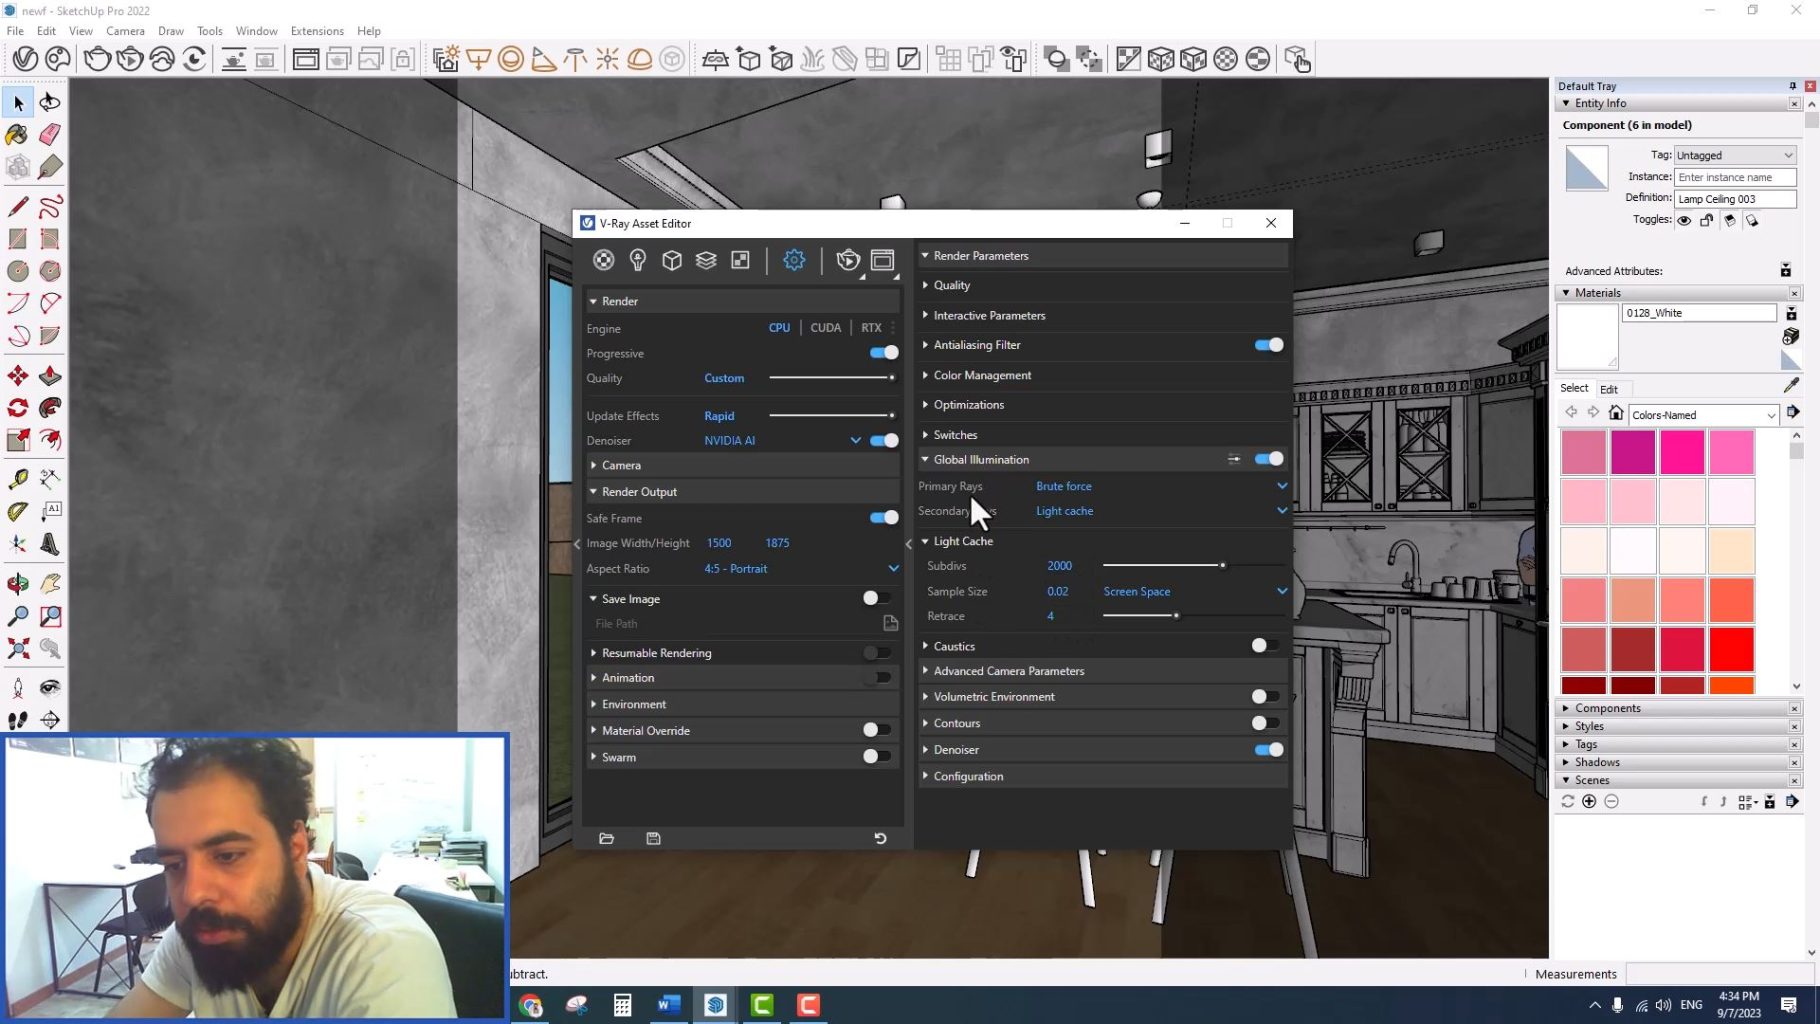Select the Eraser tool
This screenshot has width=1820, height=1024.
[x=50, y=135]
